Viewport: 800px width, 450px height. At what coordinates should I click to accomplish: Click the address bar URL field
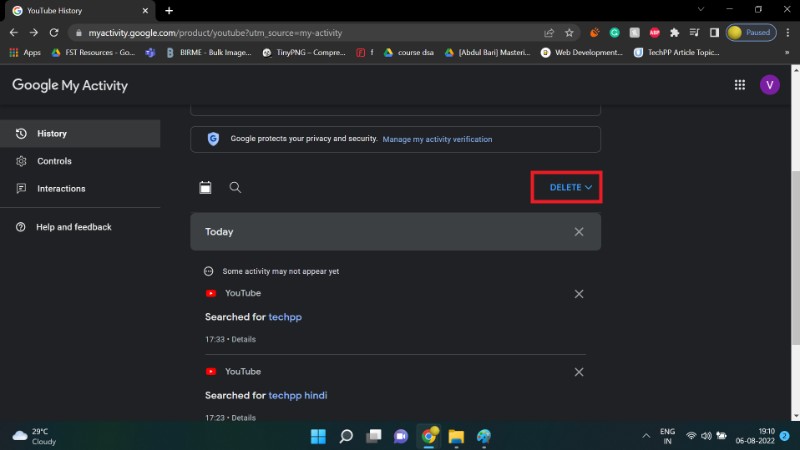pyautogui.click(x=300, y=32)
